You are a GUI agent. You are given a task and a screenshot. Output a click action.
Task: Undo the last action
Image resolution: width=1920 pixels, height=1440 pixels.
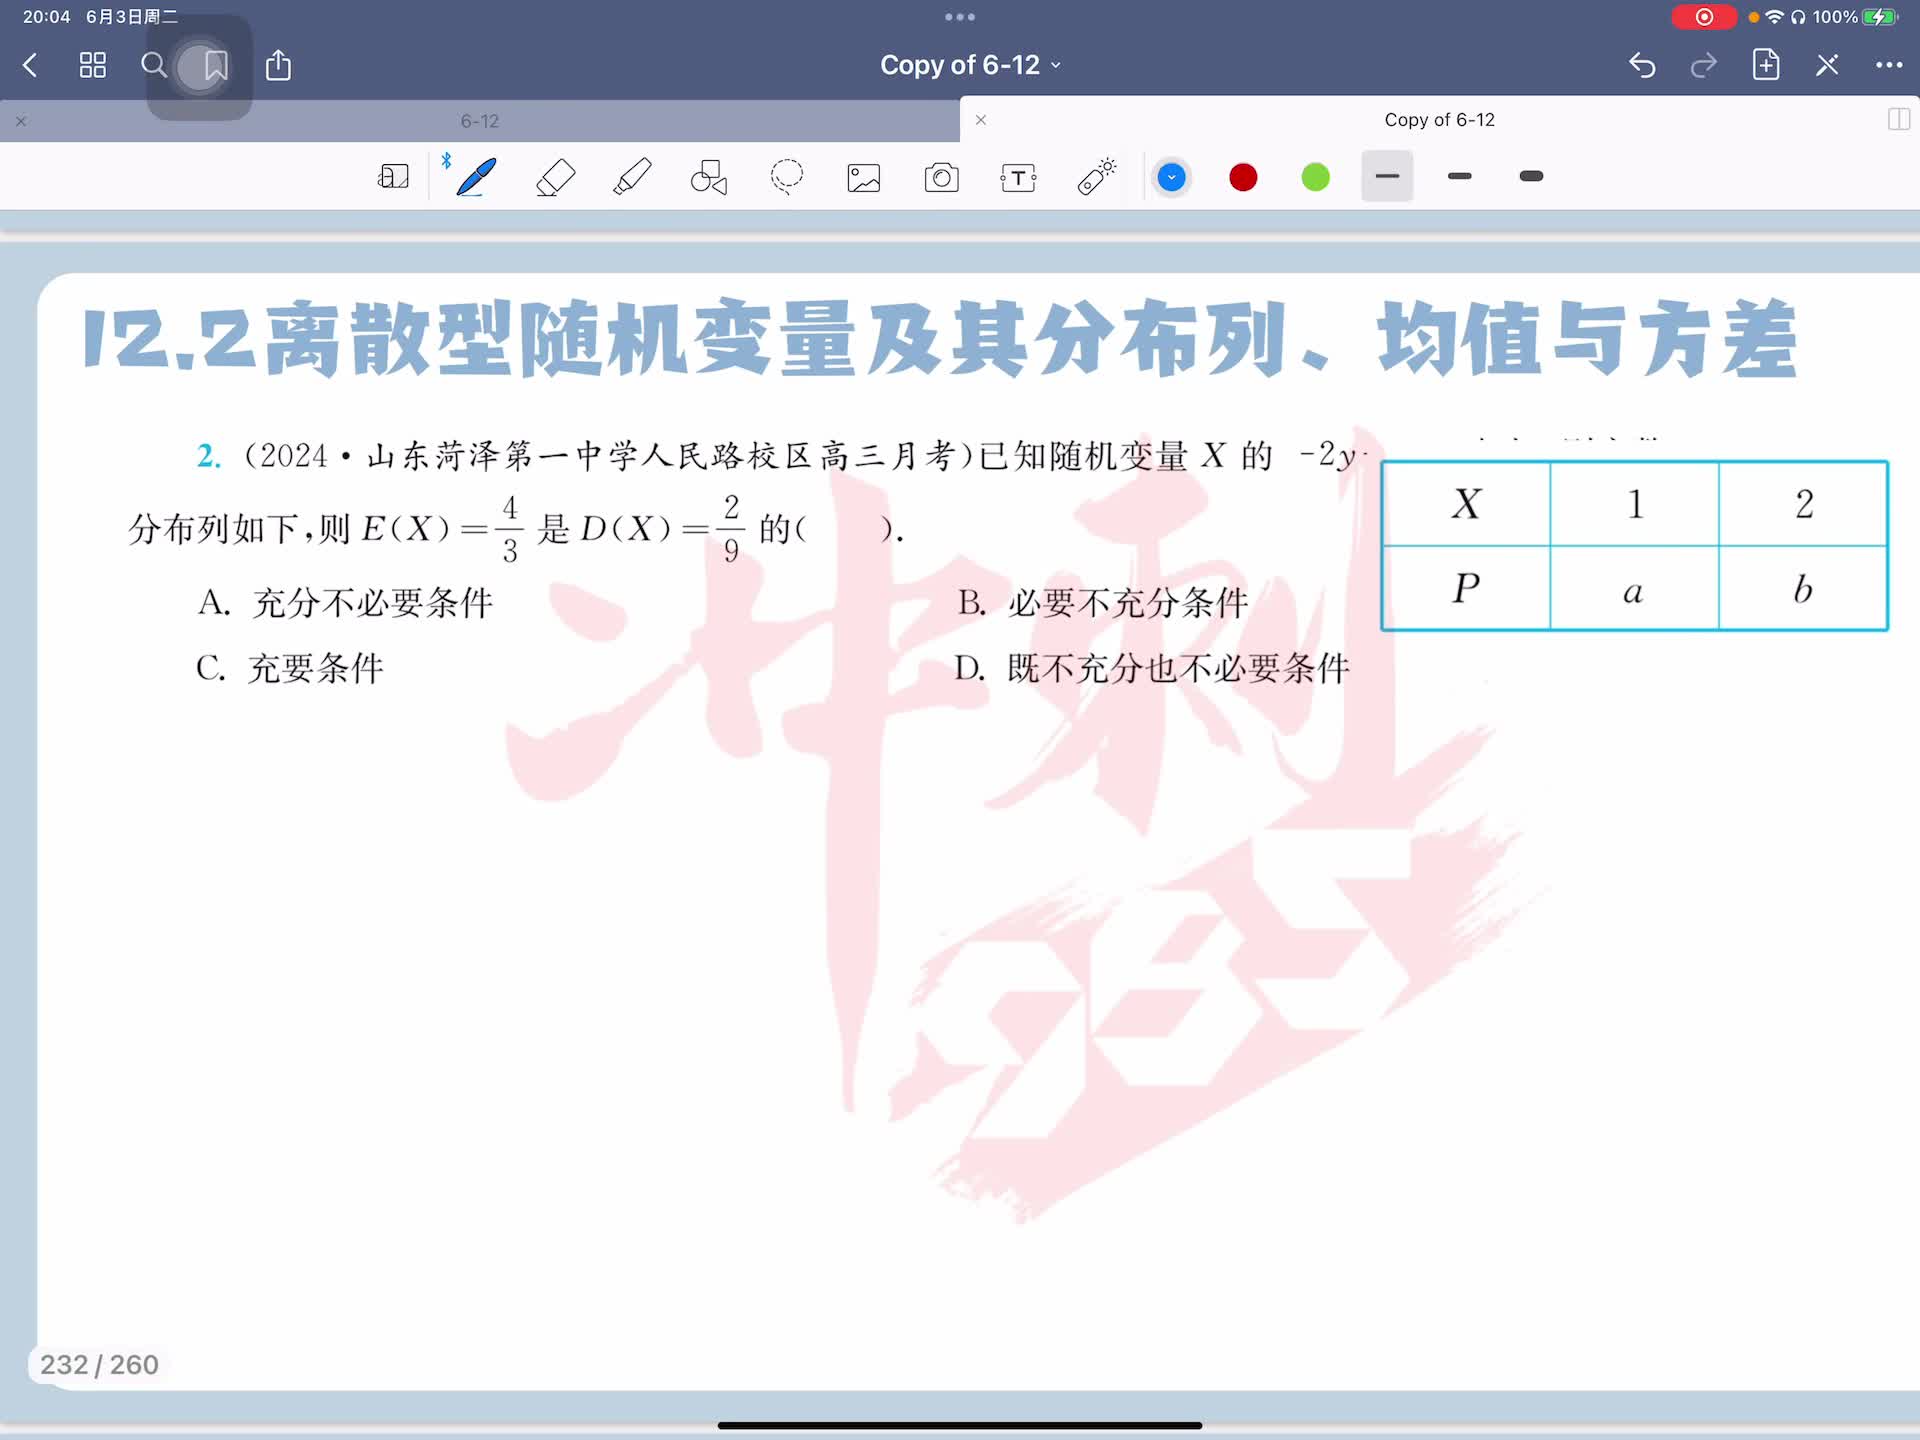click(1642, 66)
